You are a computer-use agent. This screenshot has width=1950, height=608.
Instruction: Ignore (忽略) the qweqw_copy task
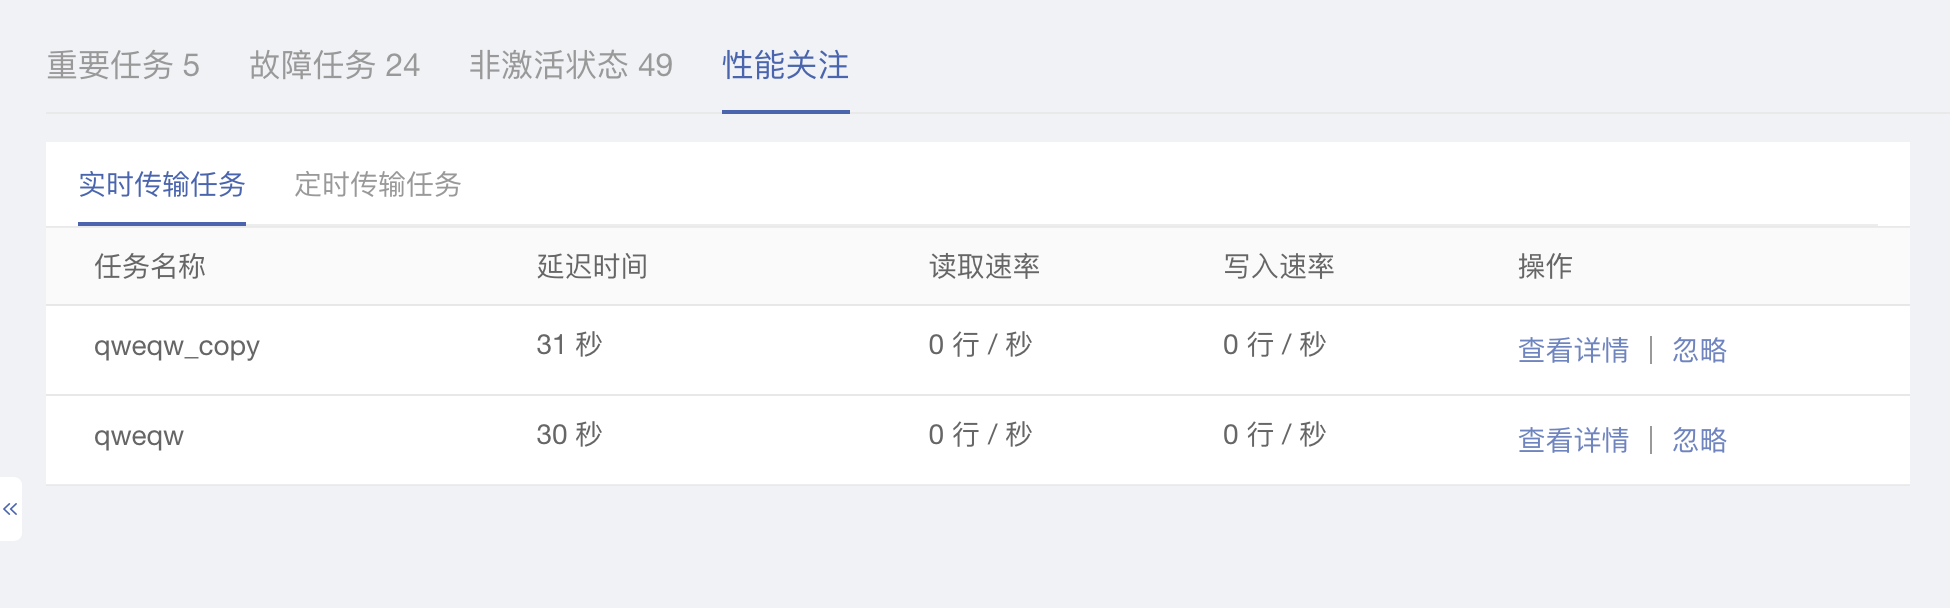1699,350
